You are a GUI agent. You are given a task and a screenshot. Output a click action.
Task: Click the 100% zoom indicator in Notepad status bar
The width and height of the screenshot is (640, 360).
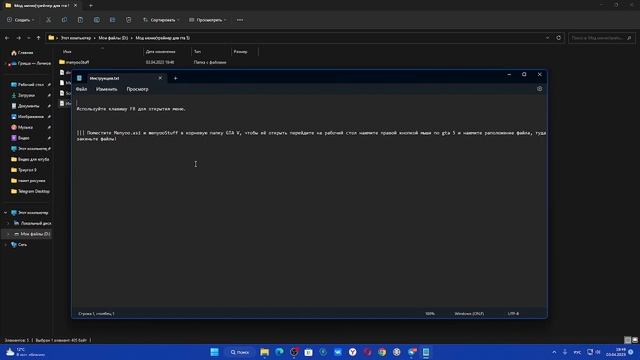[x=430, y=313]
